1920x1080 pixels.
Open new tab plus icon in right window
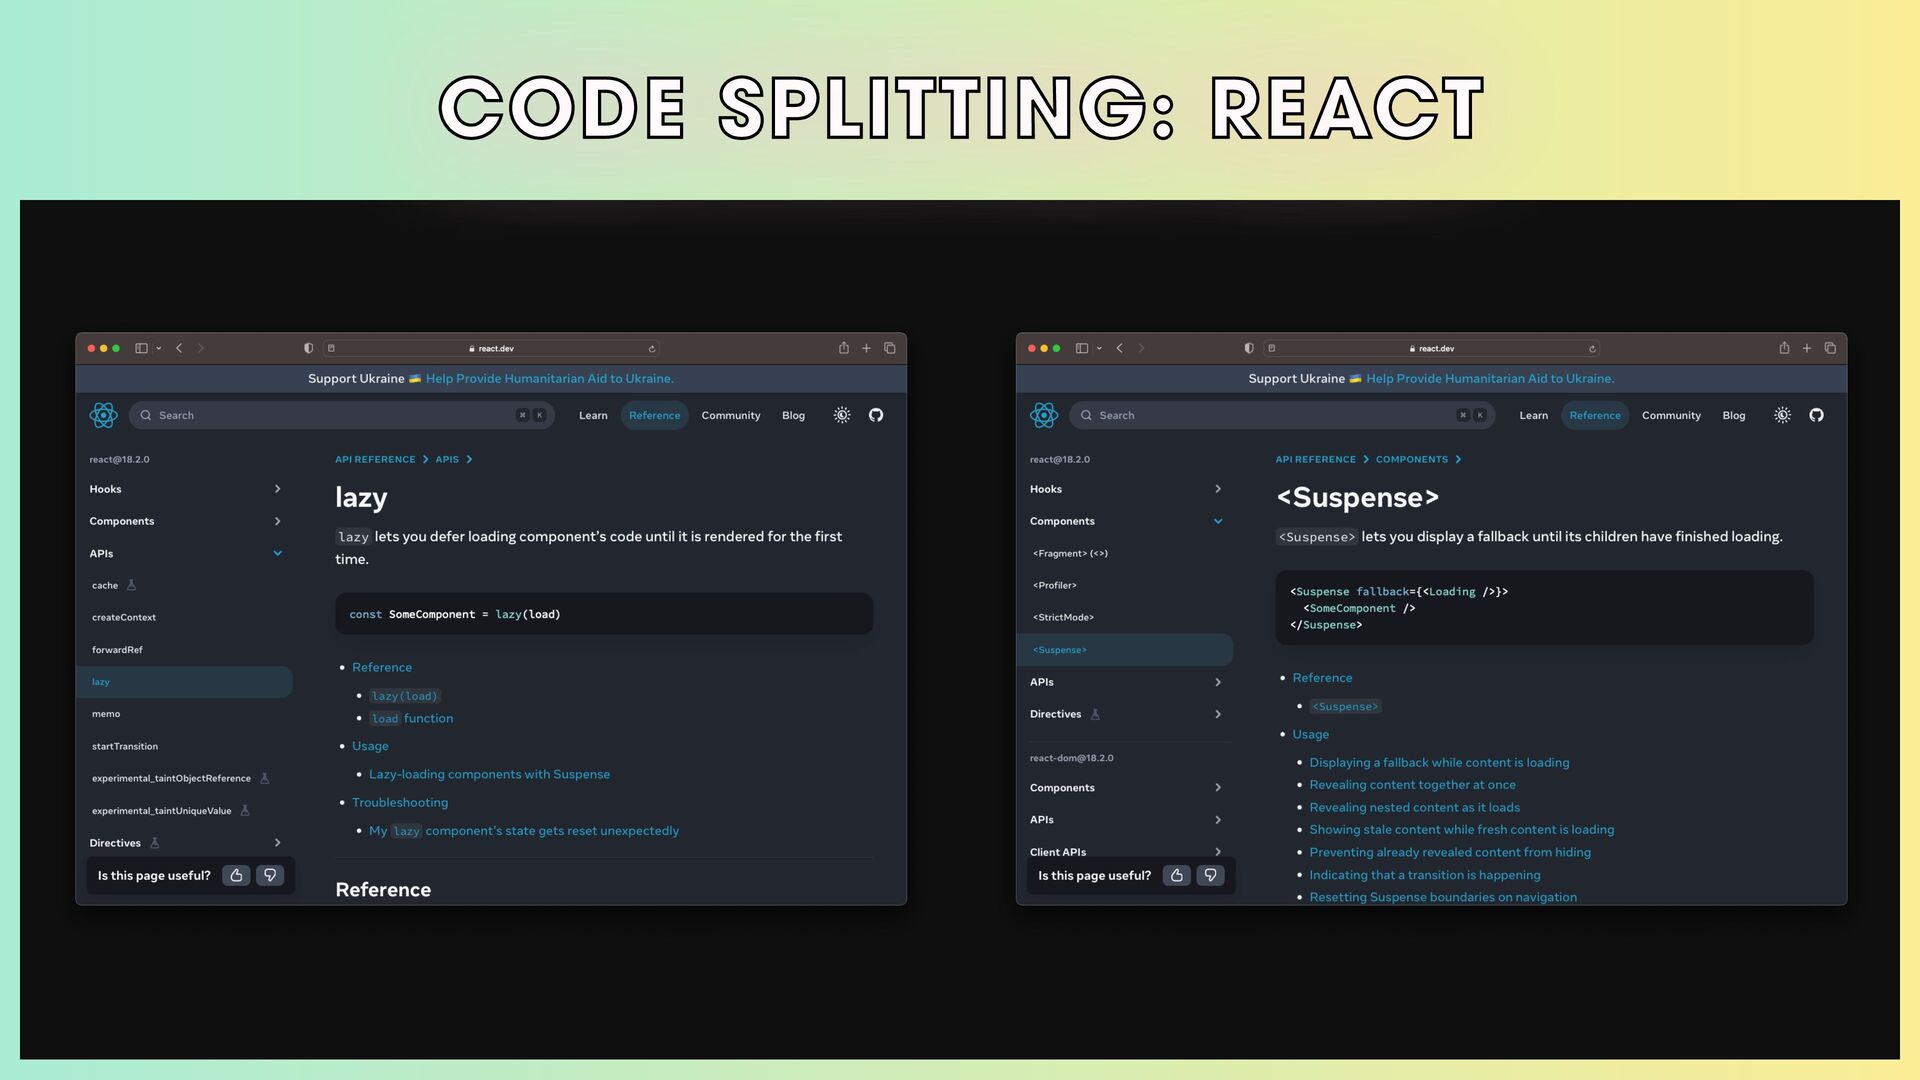(x=1807, y=348)
